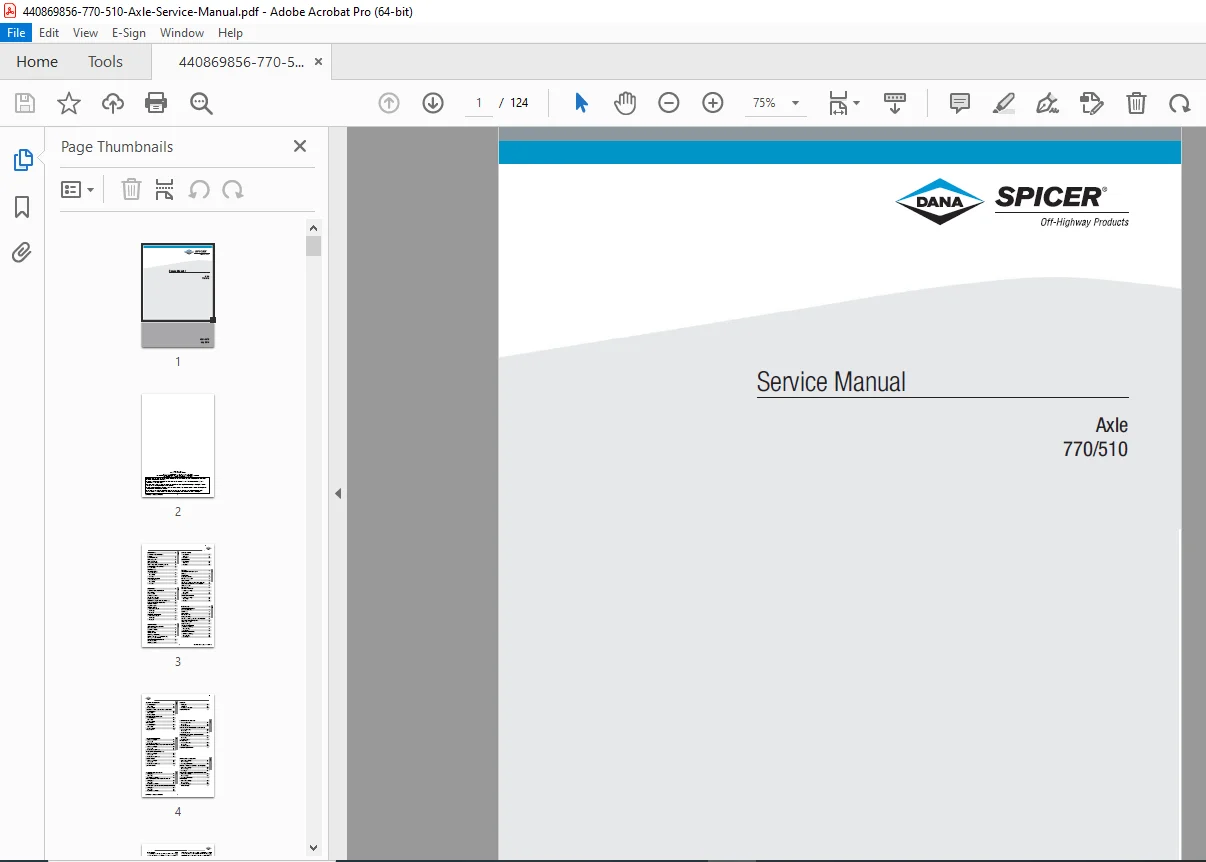The image size is (1206, 862).
Task: Switch to the Tools tab
Action: click(x=105, y=62)
